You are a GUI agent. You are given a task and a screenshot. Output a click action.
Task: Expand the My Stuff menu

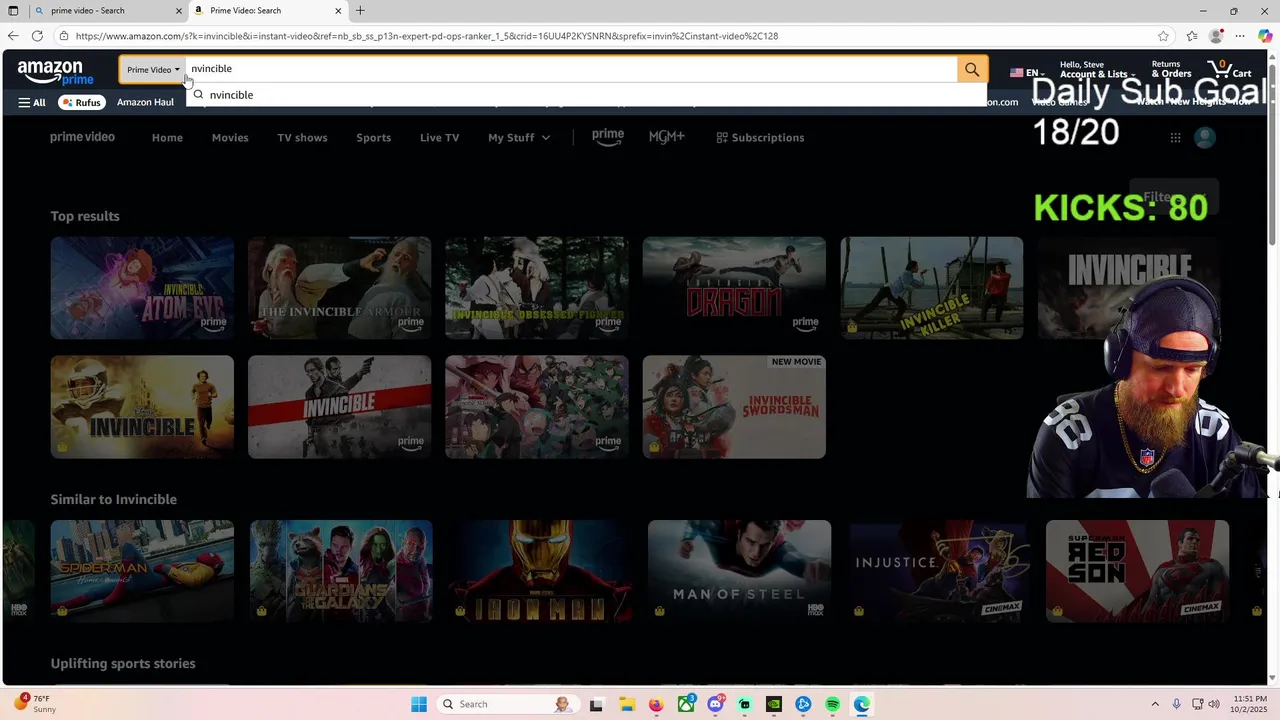pyautogui.click(x=519, y=137)
